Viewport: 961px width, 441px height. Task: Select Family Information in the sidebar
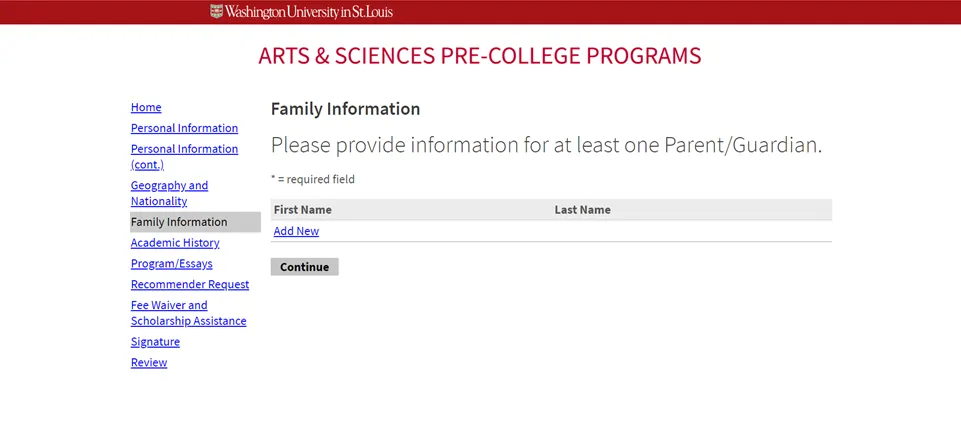click(x=179, y=222)
